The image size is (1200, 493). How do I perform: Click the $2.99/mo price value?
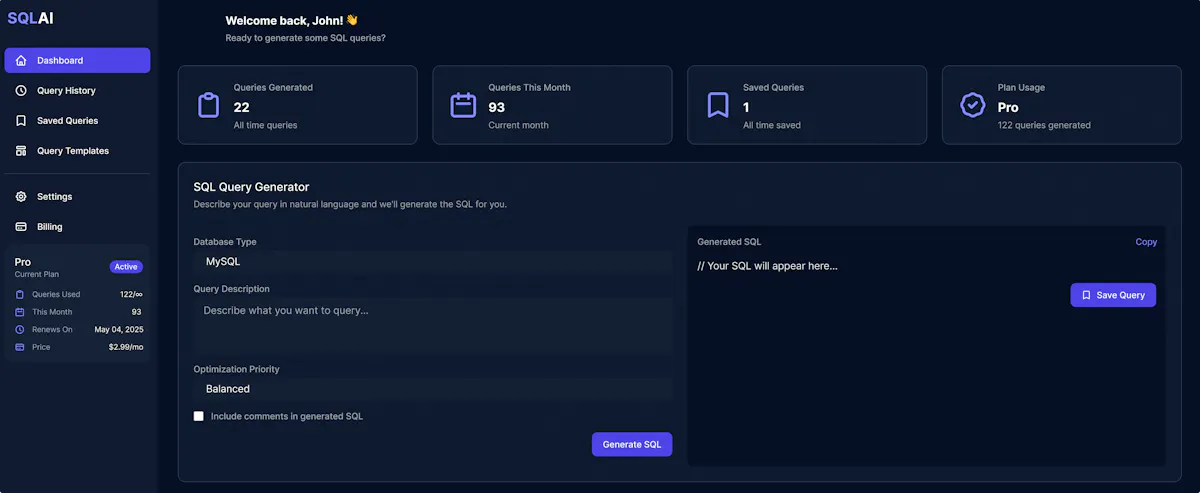[x=125, y=347]
